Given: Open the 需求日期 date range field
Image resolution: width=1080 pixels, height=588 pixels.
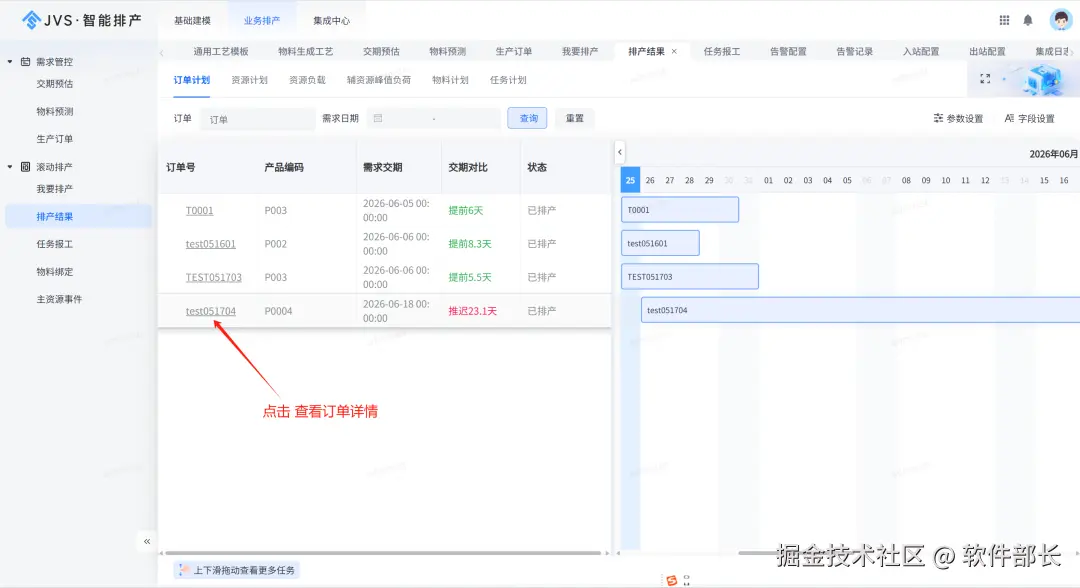Looking at the screenshot, I should (434, 118).
